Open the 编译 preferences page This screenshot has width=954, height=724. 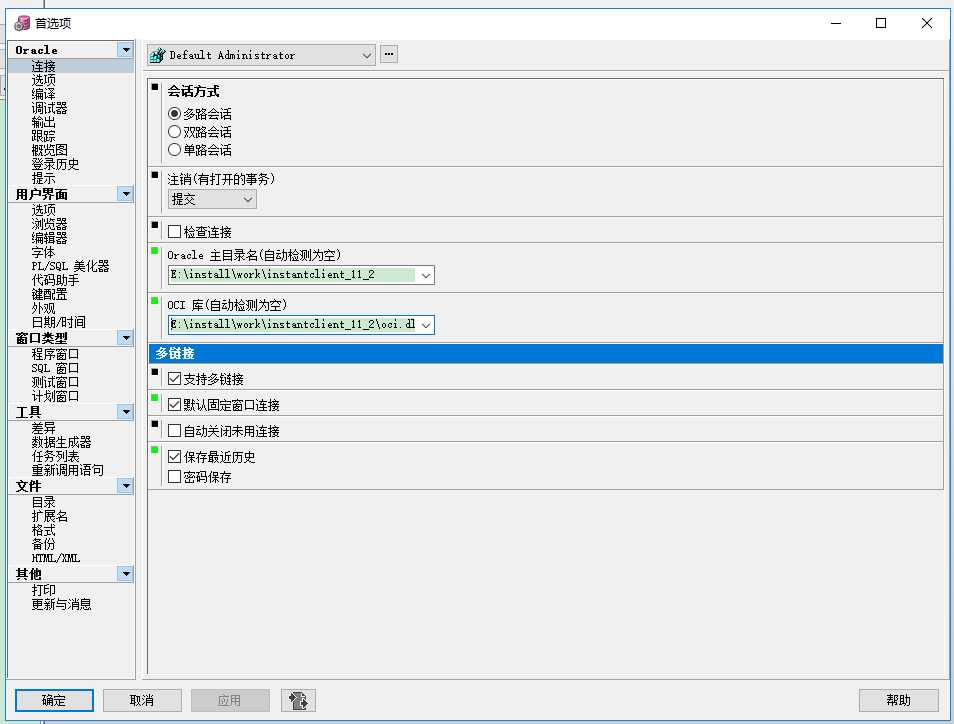coord(43,94)
